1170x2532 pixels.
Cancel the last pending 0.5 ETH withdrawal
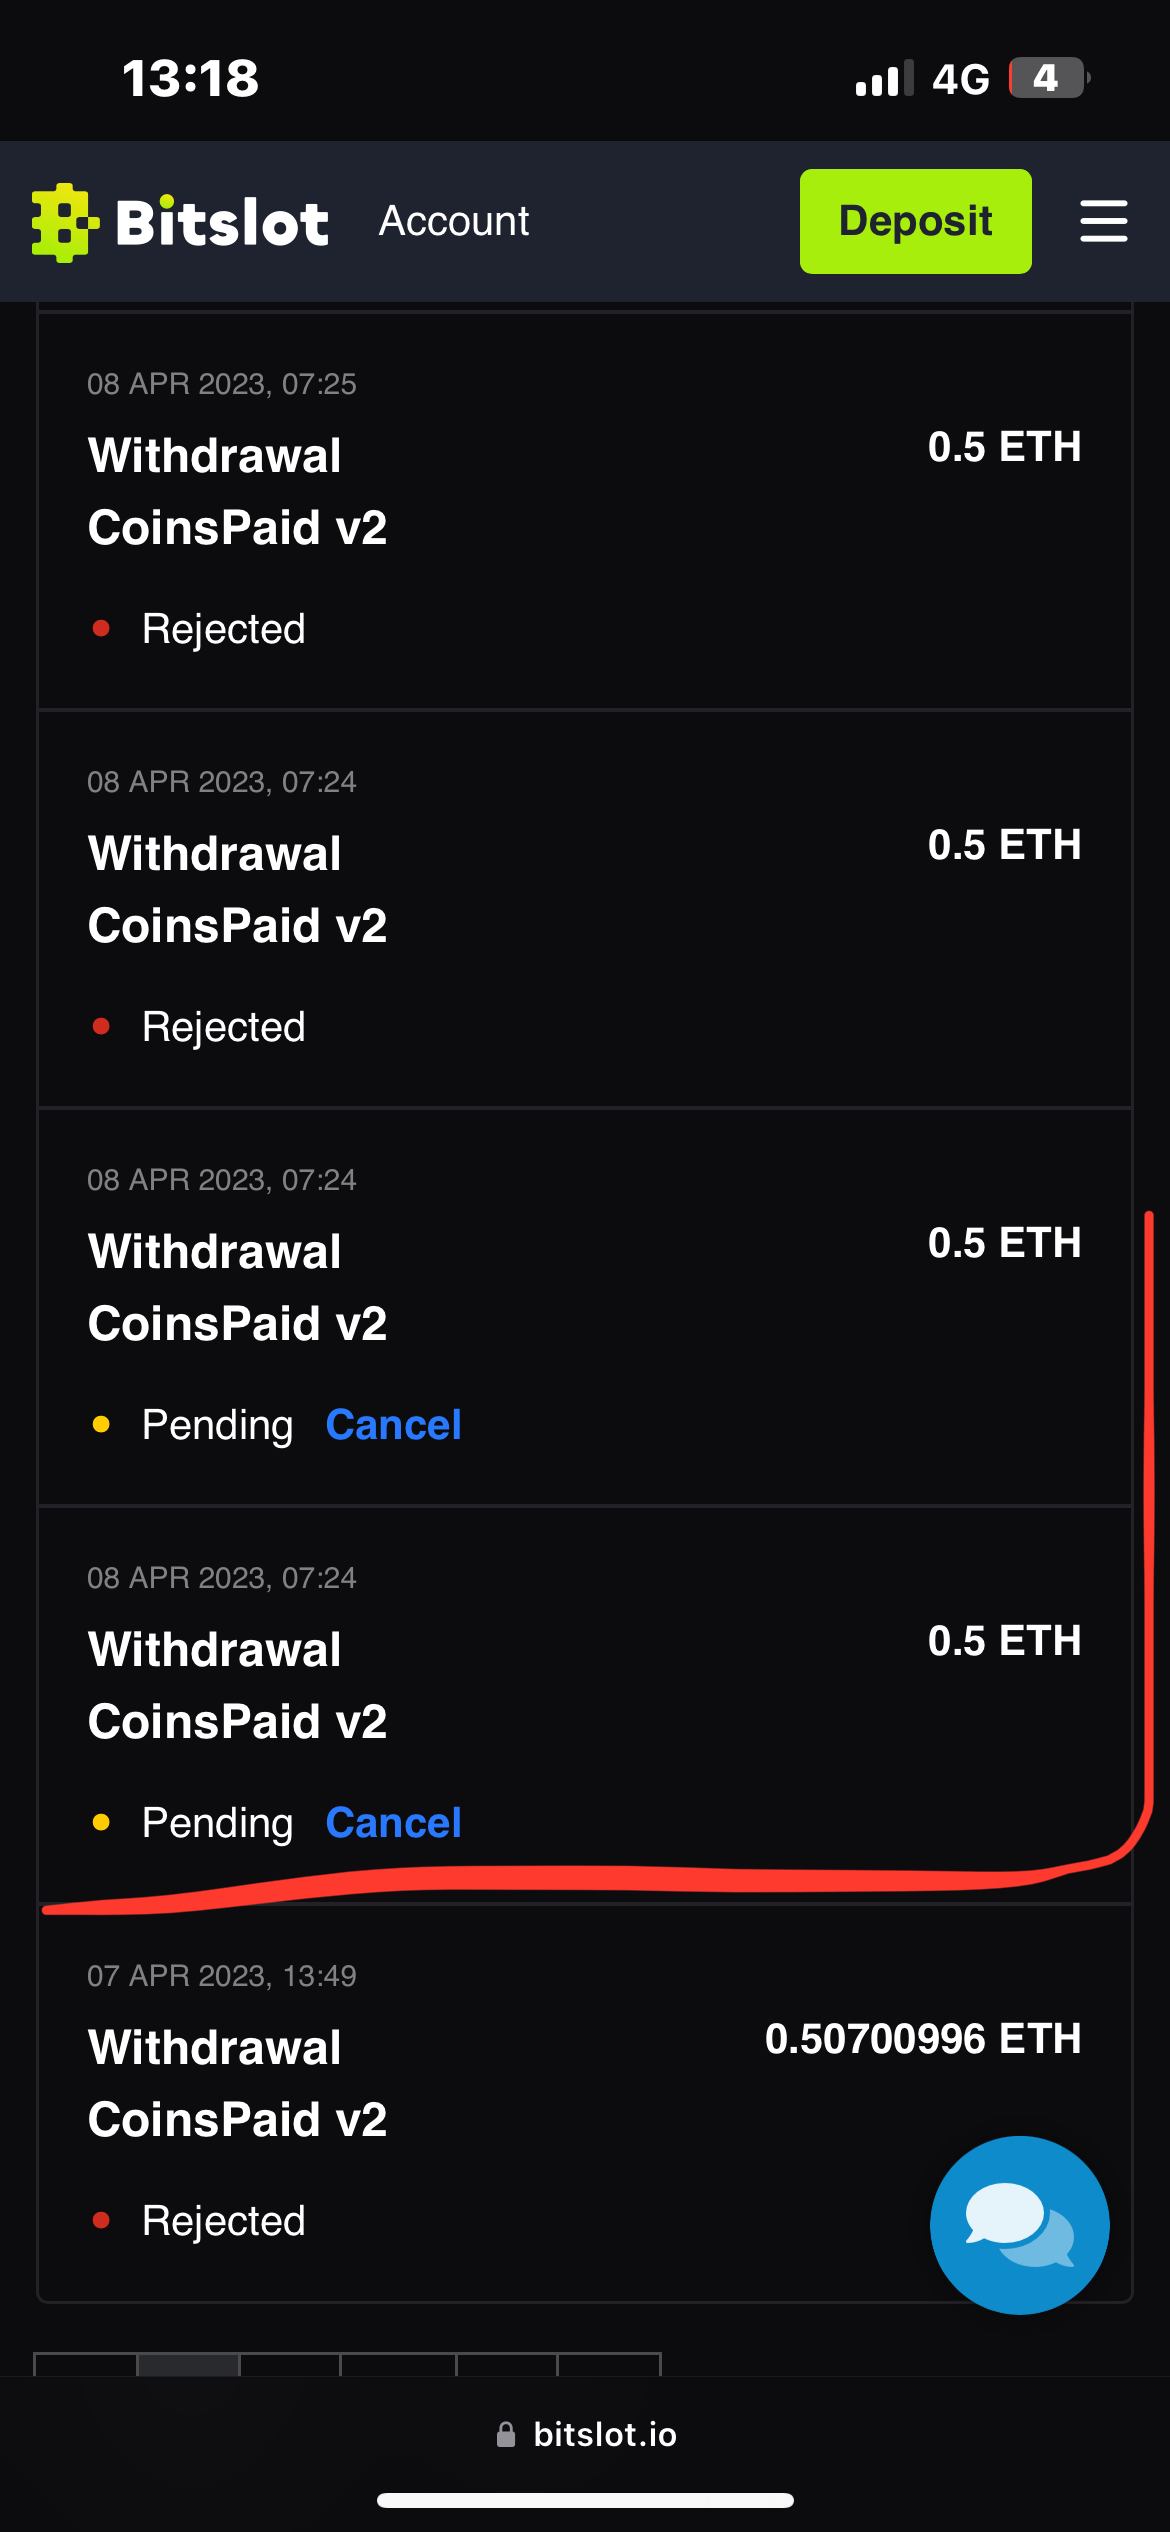pos(393,1823)
